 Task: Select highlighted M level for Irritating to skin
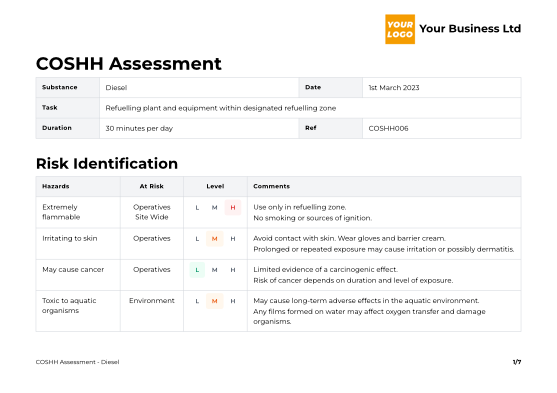(215, 239)
